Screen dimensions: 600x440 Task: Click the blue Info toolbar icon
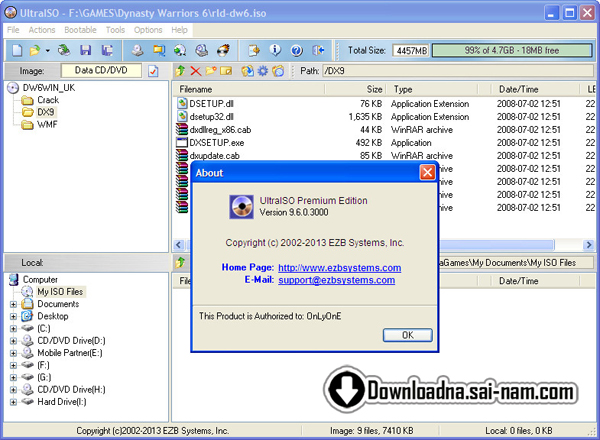point(275,50)
